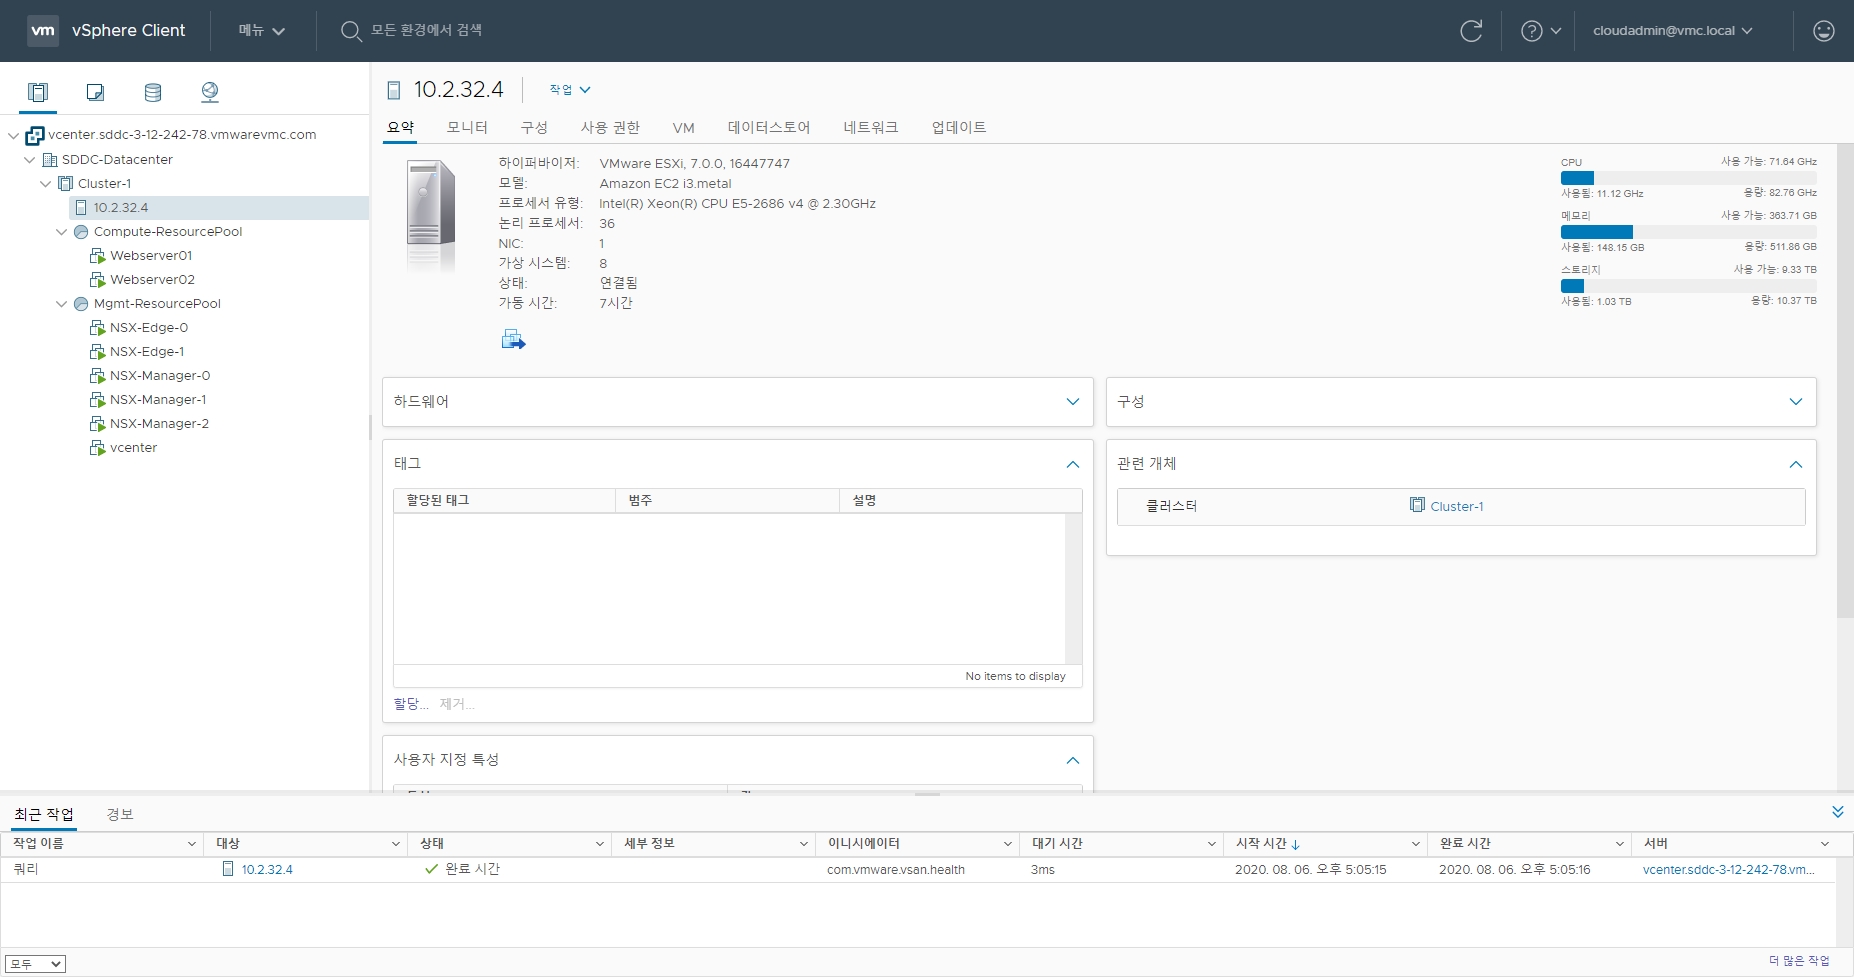This screenshot has width=1854, height=977.
Task: Click the Cluster-1 cluster icon in related objects
Action: (x=1417, y=505)
